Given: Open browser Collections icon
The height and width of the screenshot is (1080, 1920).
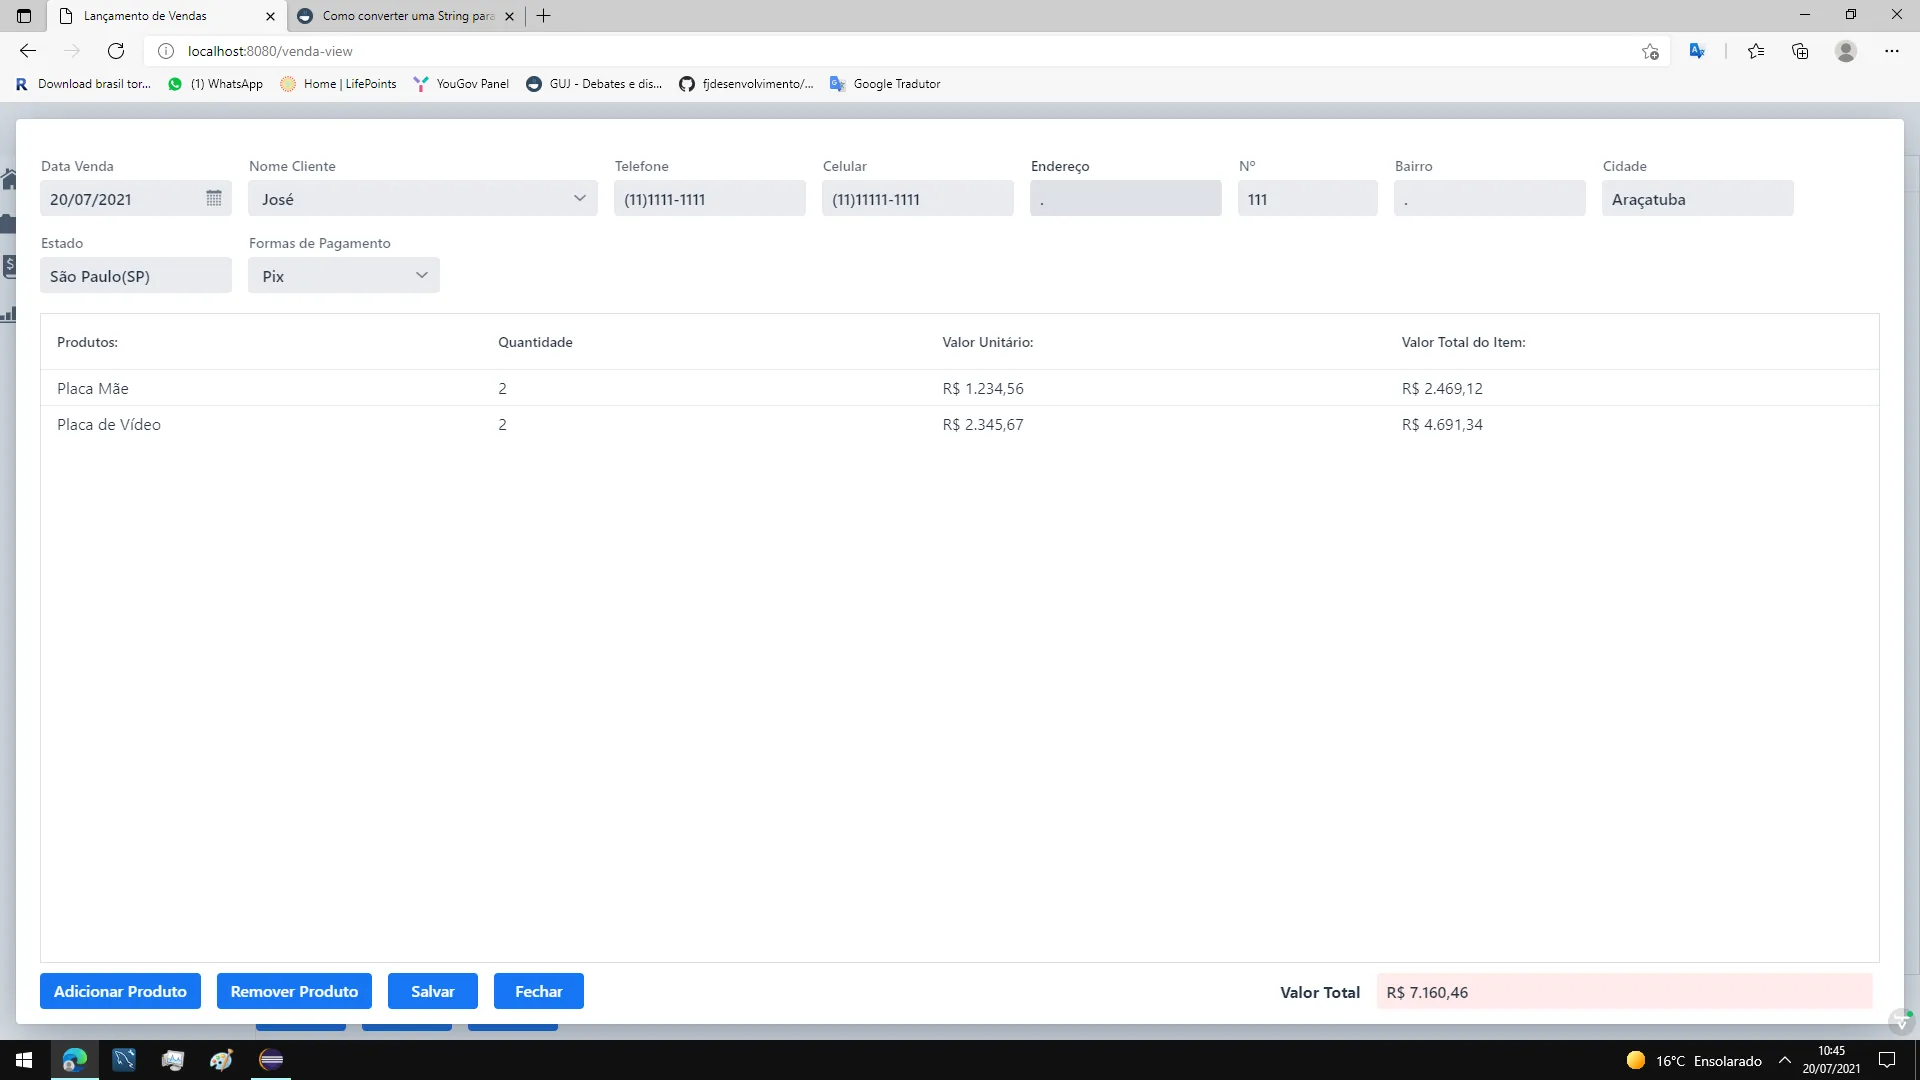Looking at the screenshot, I should (1800, 51).
